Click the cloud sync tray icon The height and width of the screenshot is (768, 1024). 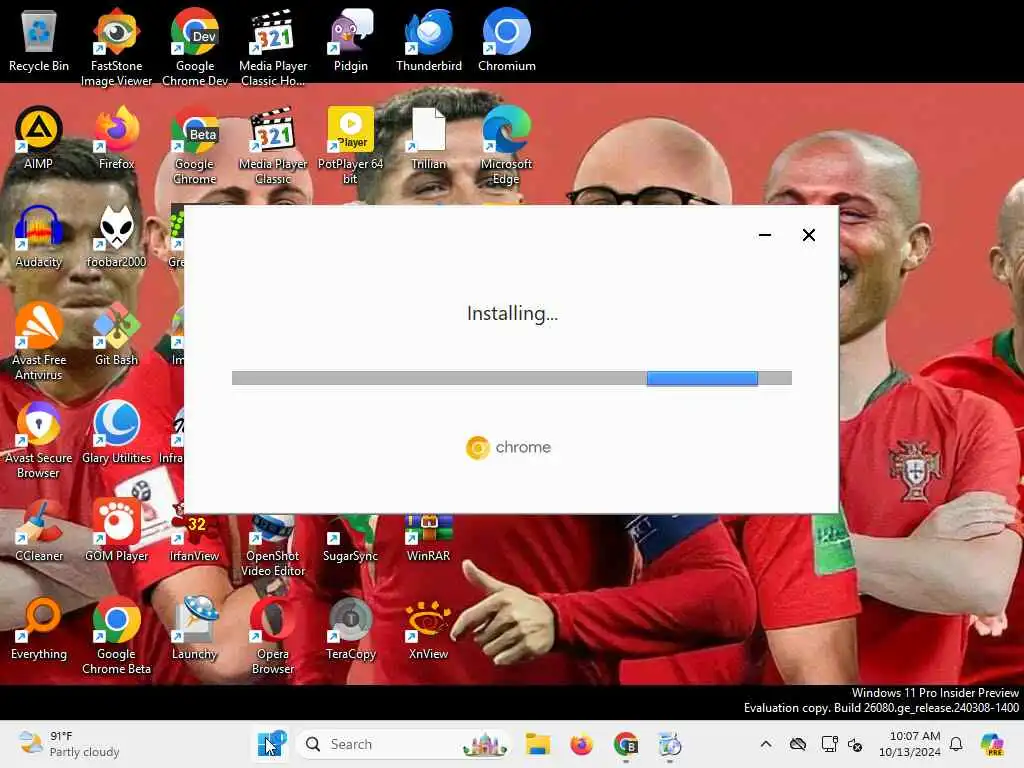[x=797, y=744]
